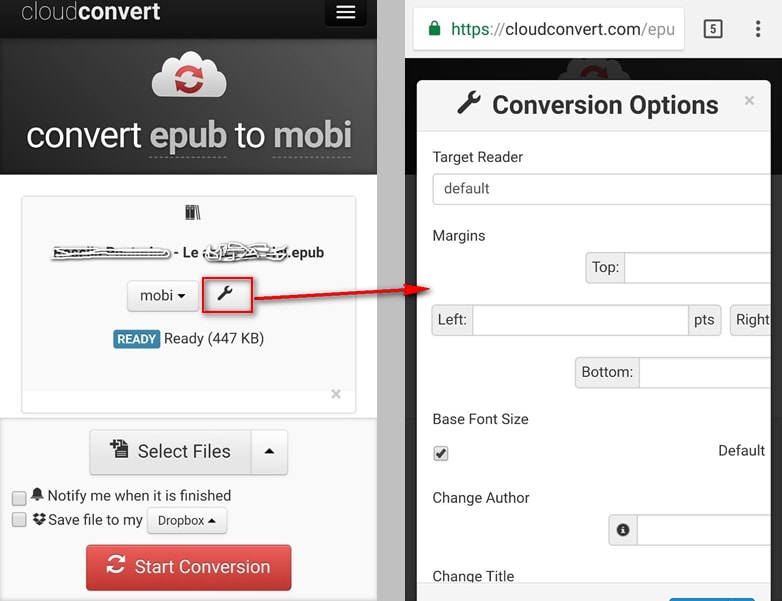Screen dimensions: 782x601
Task: Click the Right margin label field
Action: pyautogui.click(x=751, y=320)
